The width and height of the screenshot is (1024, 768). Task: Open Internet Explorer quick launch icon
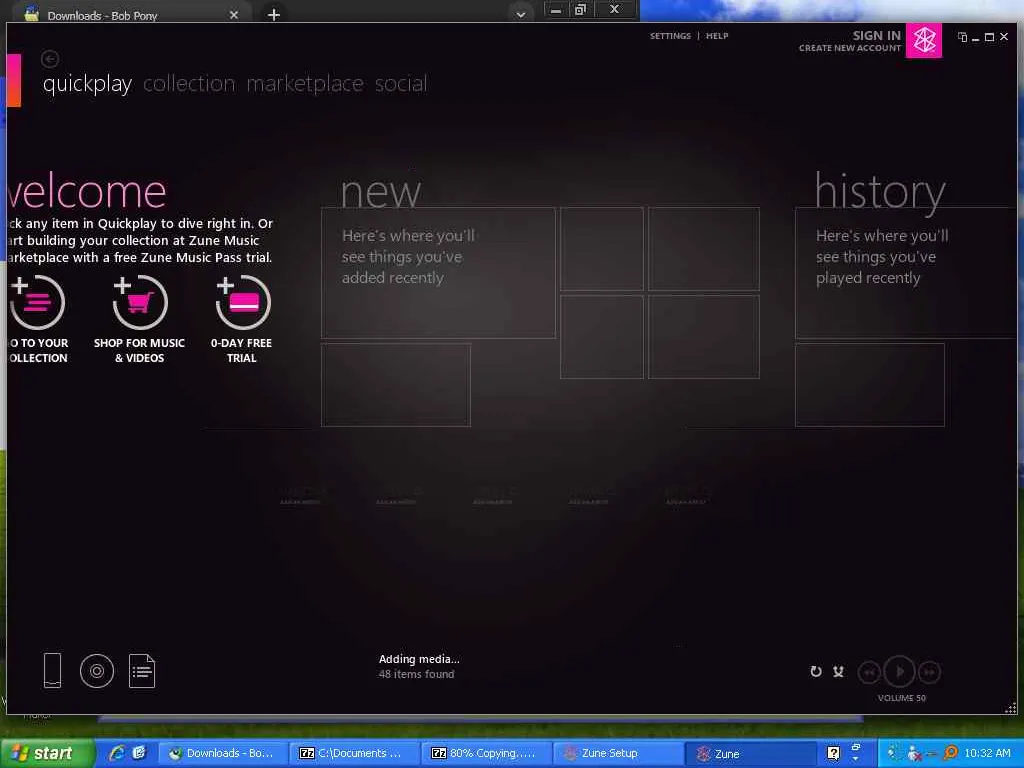coord(117,753)
